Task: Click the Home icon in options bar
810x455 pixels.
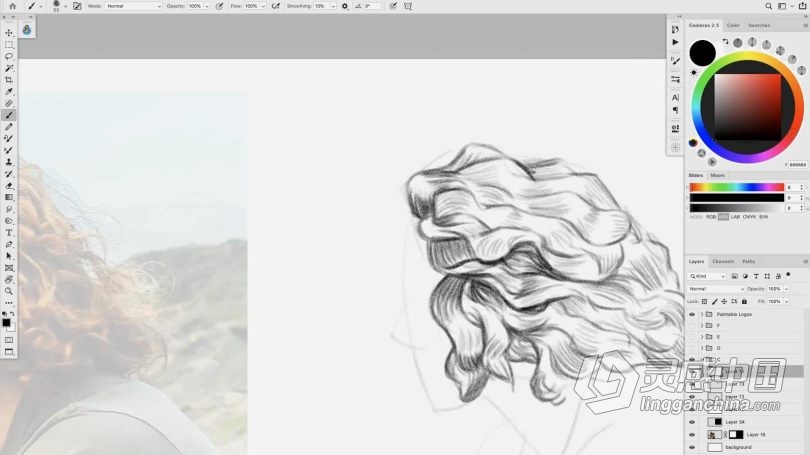Action: [12, 6]
